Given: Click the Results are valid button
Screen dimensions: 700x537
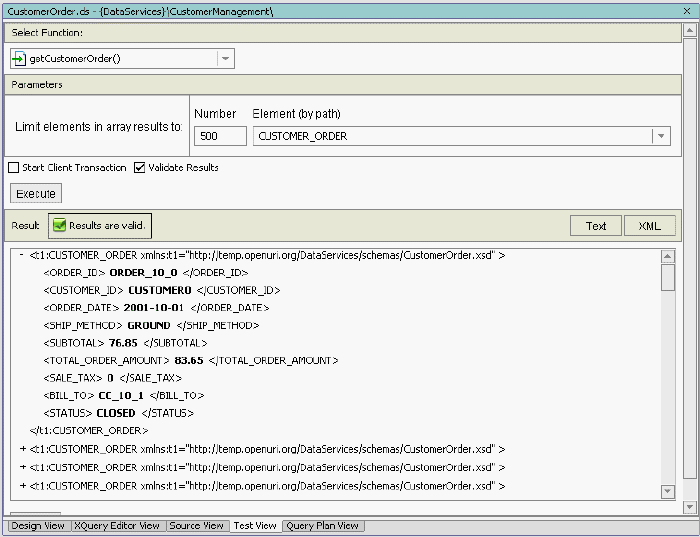Looking at the screenshot, I should tap(100, 225).
